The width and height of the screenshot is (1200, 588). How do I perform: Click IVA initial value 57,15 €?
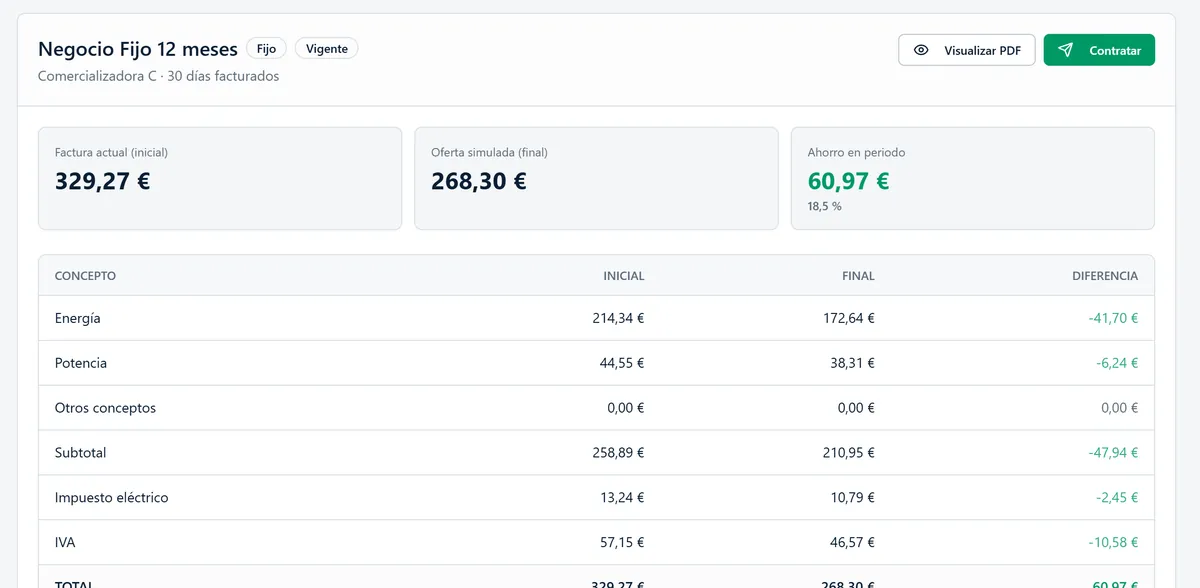click(x=622, y=543)
